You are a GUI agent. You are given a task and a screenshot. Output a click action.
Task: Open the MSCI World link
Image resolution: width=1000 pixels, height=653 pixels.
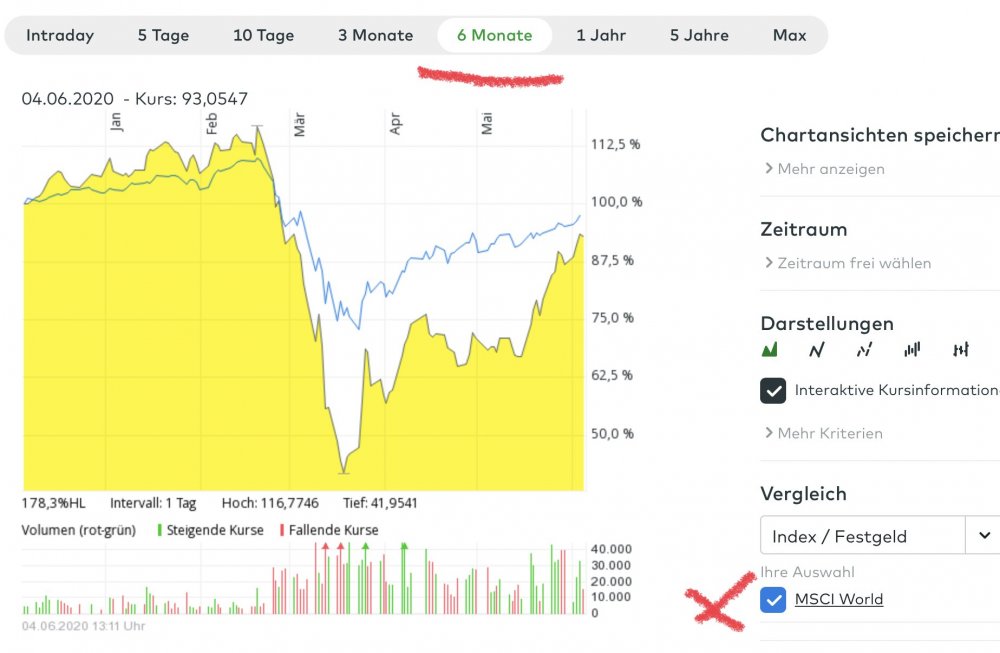838,600
